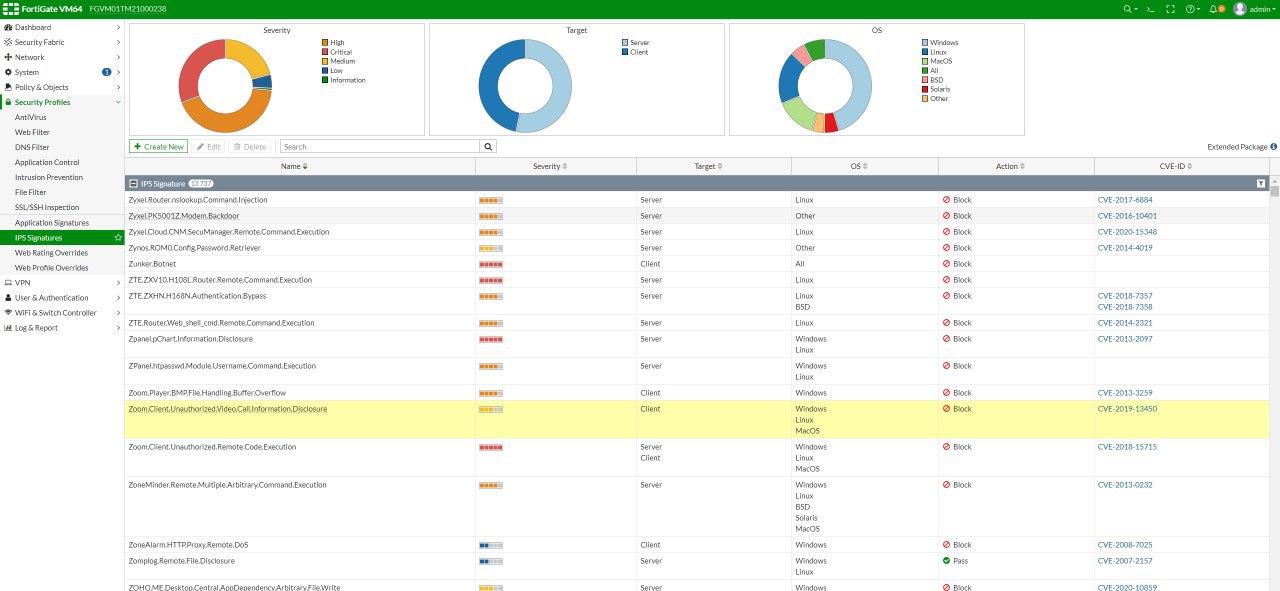Image resolution: width=1280 pixels, height=591 pixels.
Task: Toggle full screen mode icon
Action: [x=1171, y=8]
